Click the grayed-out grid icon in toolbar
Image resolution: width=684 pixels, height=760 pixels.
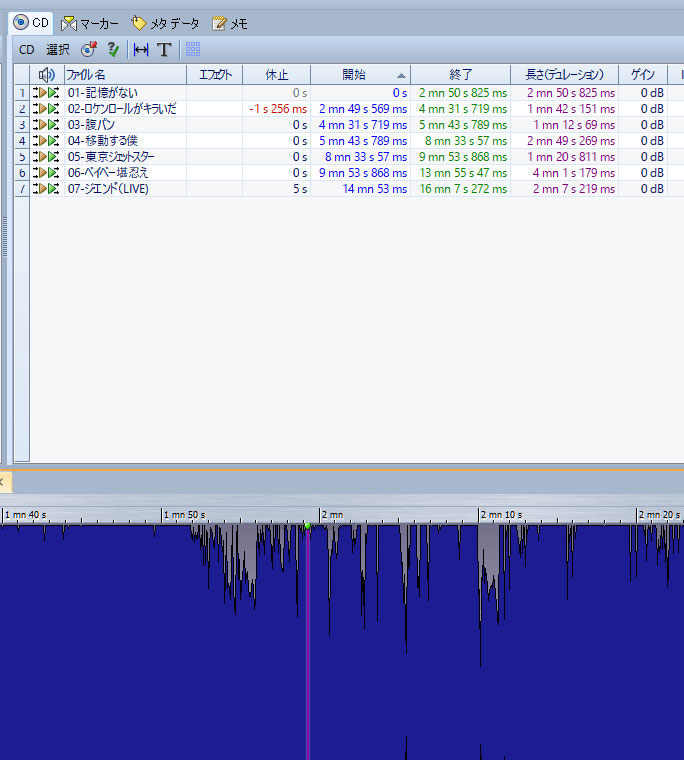193,49
